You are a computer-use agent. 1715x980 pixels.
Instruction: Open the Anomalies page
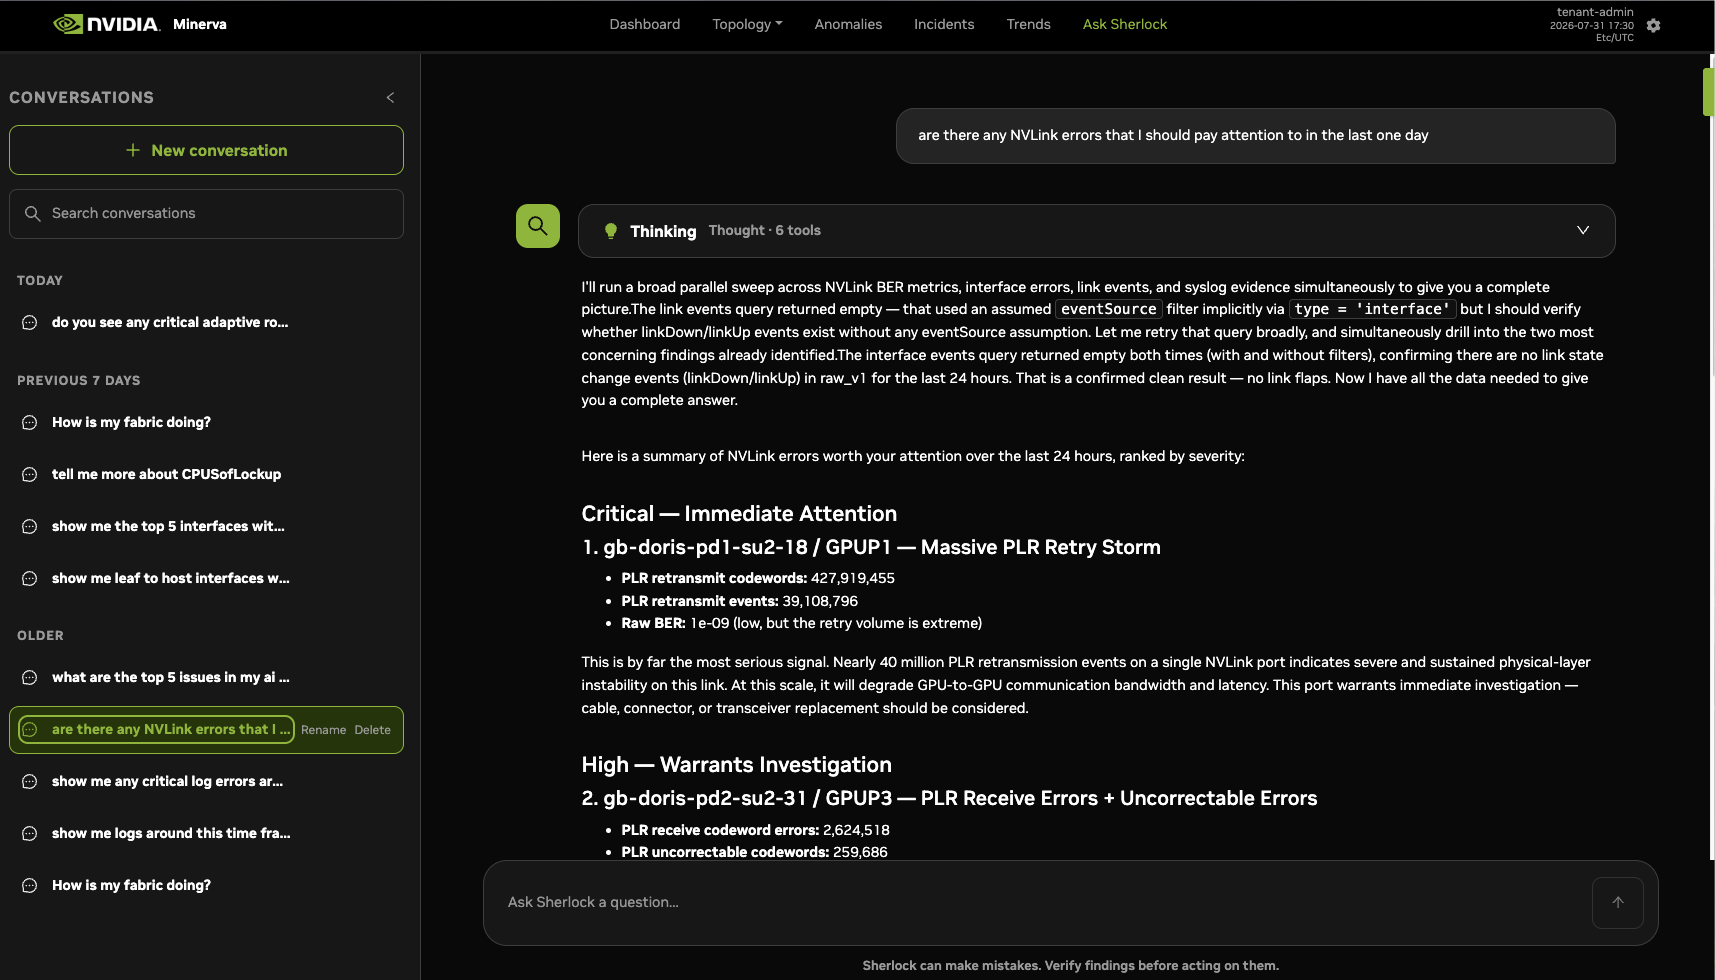[848, 24]
